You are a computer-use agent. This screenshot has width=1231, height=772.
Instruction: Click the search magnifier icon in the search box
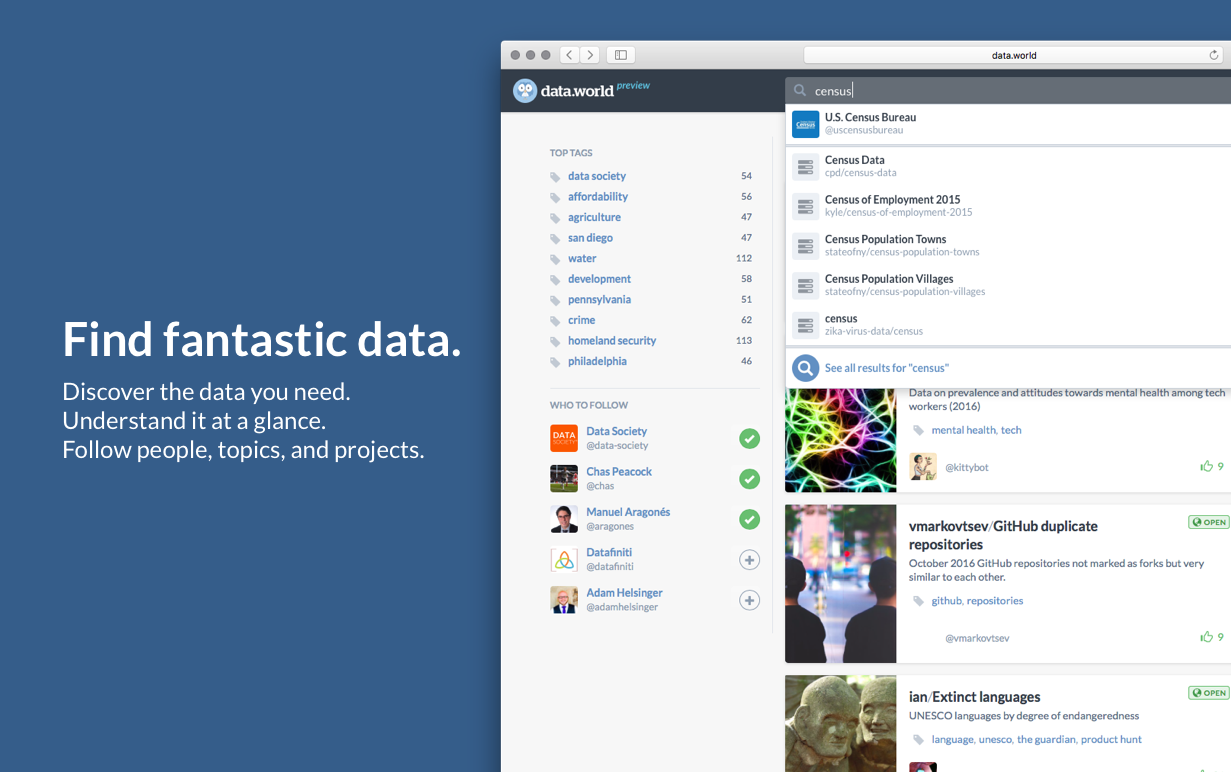[x=800, y=91]
